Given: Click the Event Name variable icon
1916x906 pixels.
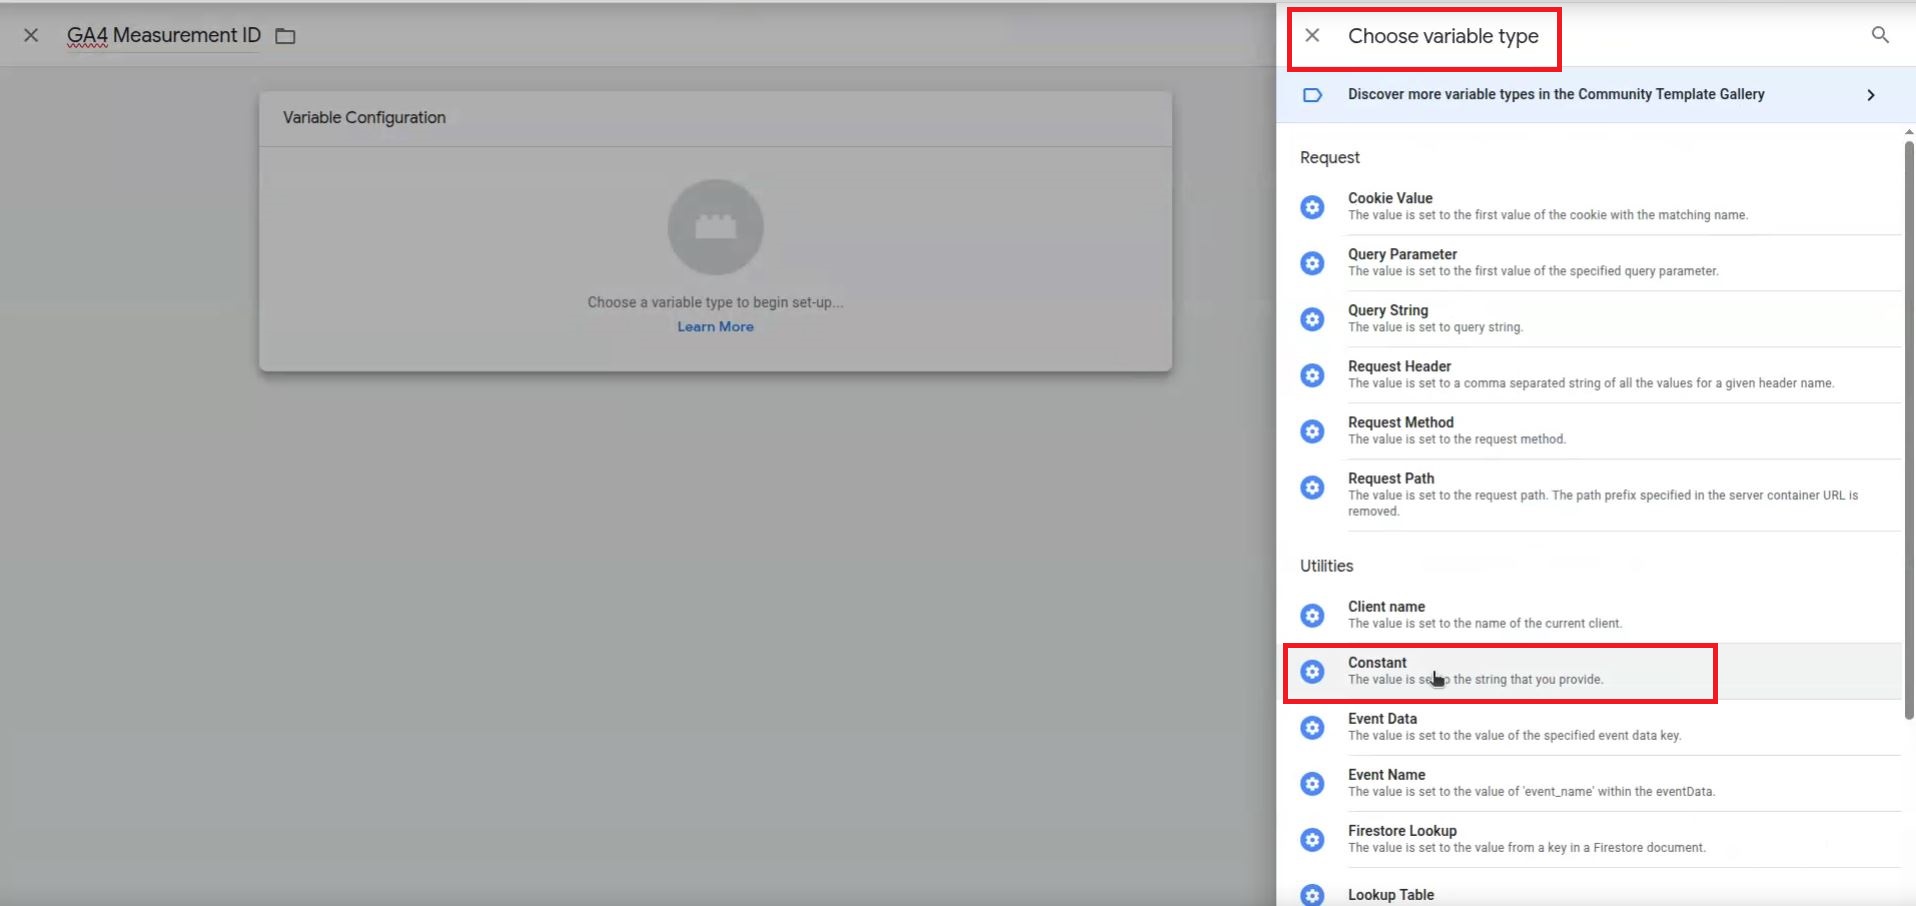Looking at the screenshot, I should (x=1312, y=783).
